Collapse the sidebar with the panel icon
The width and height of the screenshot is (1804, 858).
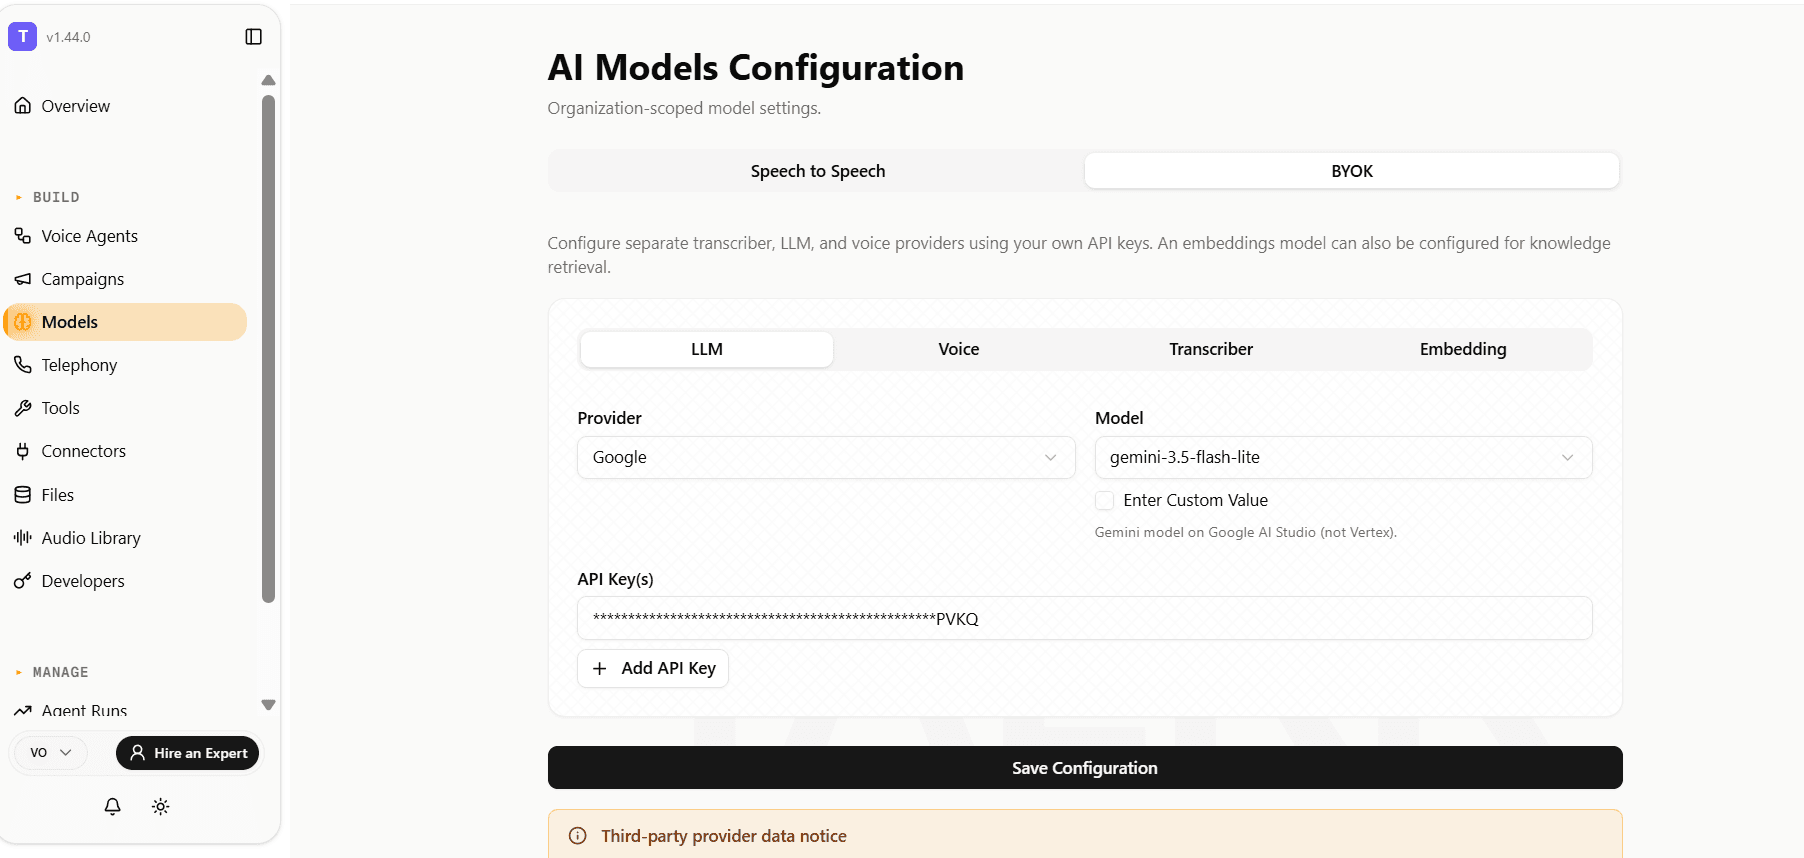pyautogui.click(x=254, y=37)
